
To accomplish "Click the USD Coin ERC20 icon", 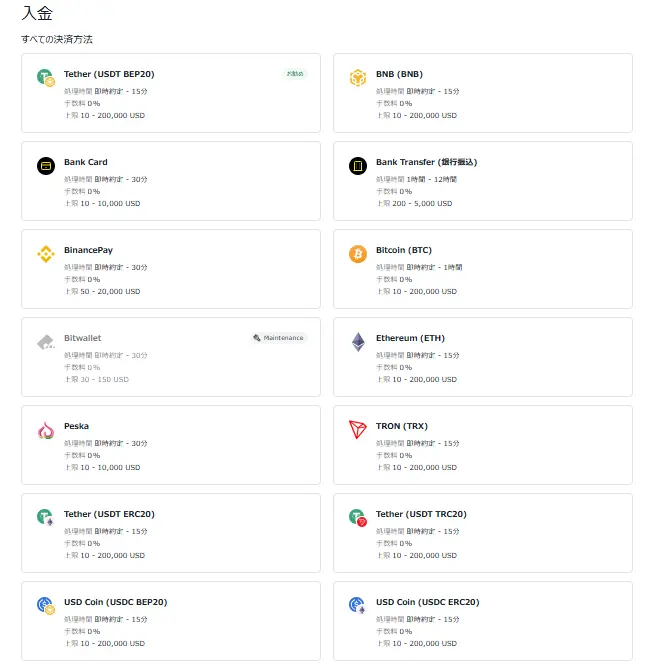I will pos(357,605).
